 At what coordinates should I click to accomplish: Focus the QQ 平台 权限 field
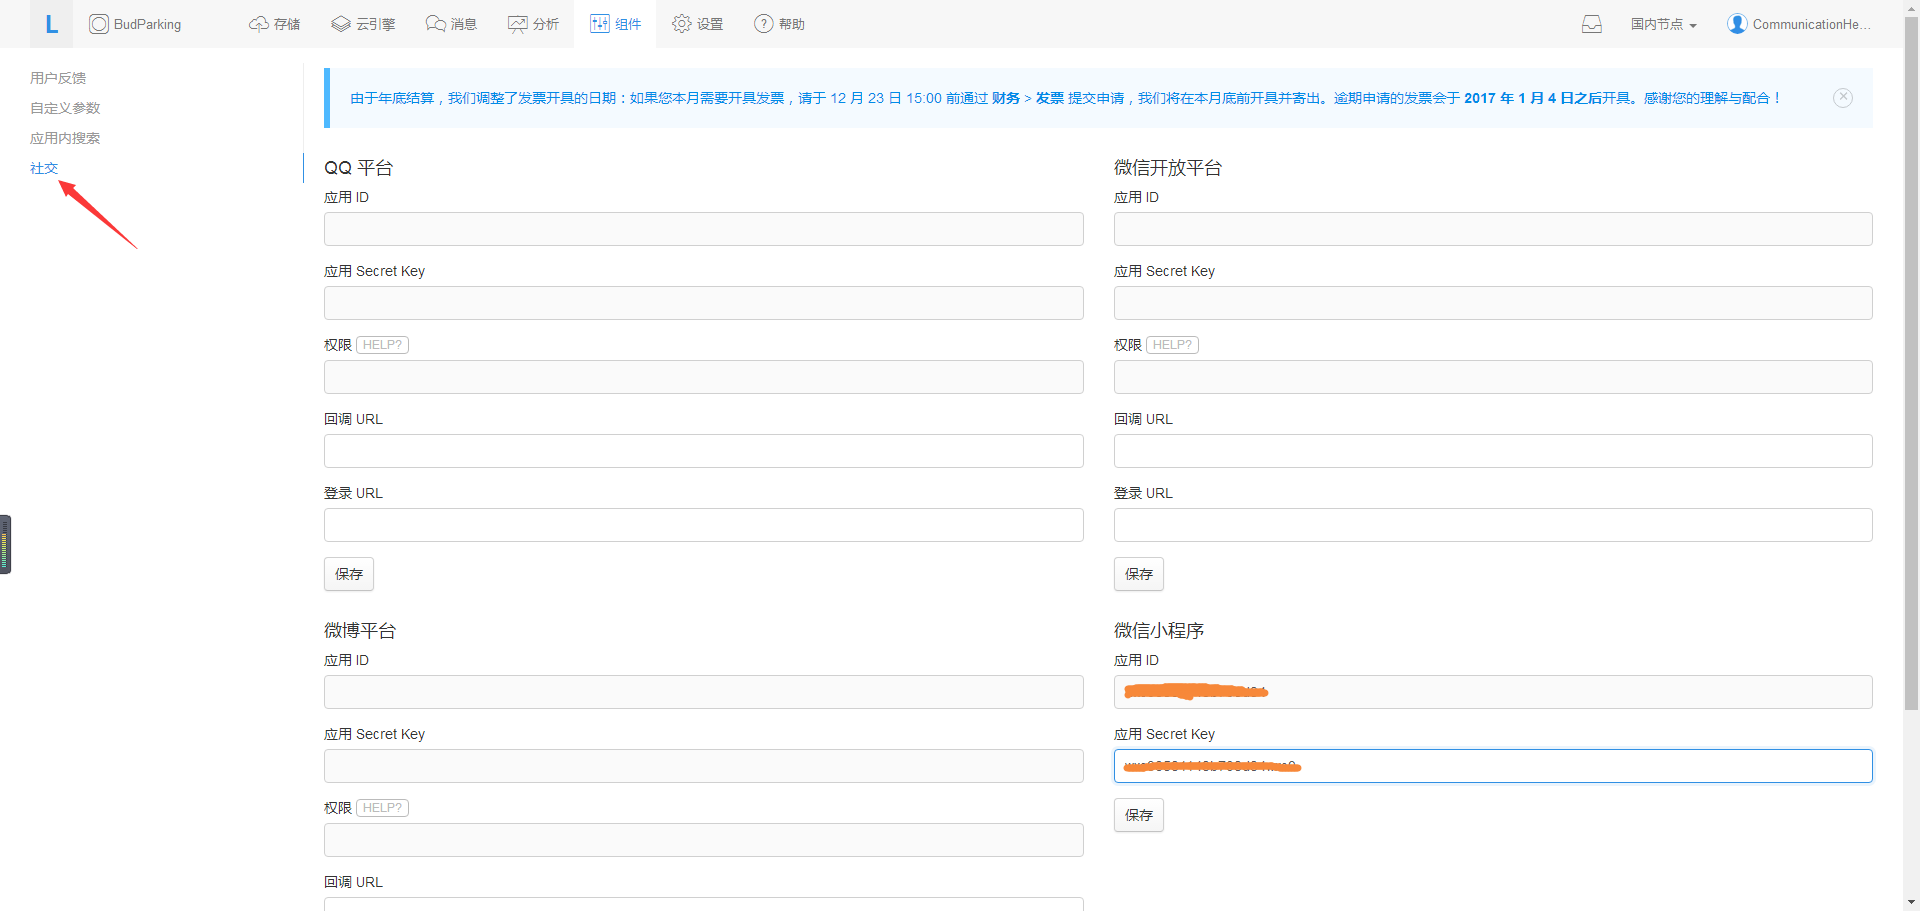click(x=704, y=377)
